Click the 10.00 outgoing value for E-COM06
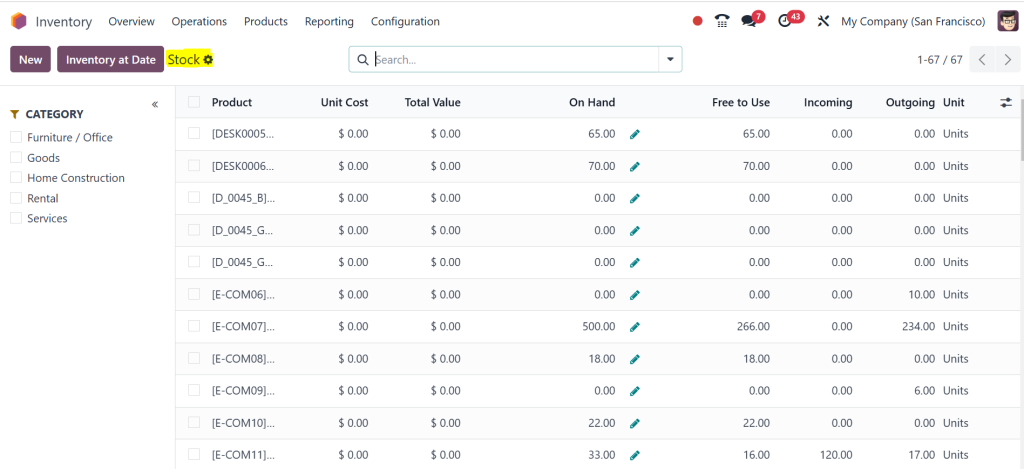1024x469 pixels. pos(921,295)
